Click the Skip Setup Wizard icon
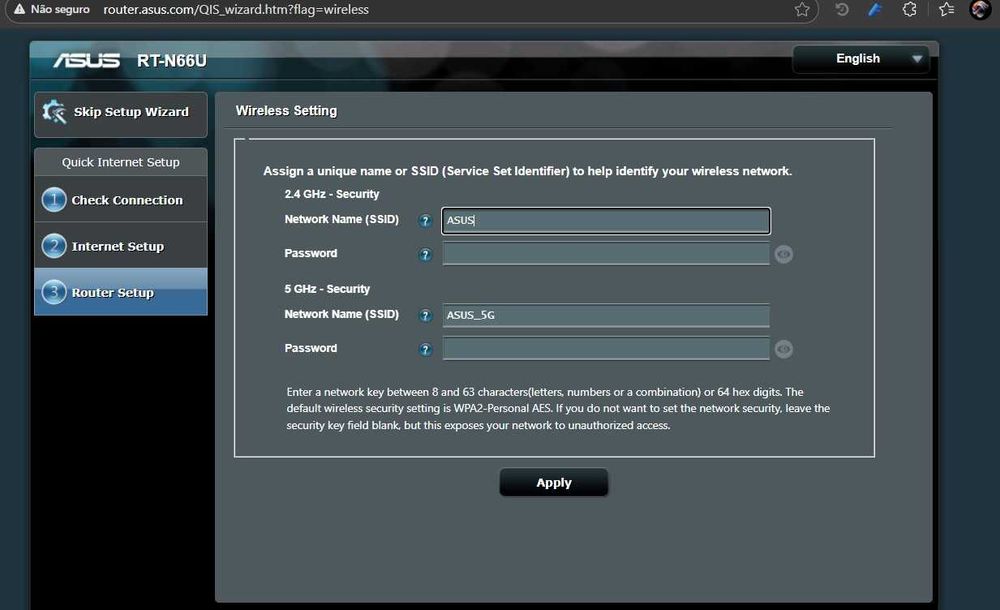 click(x=54, y=112)
